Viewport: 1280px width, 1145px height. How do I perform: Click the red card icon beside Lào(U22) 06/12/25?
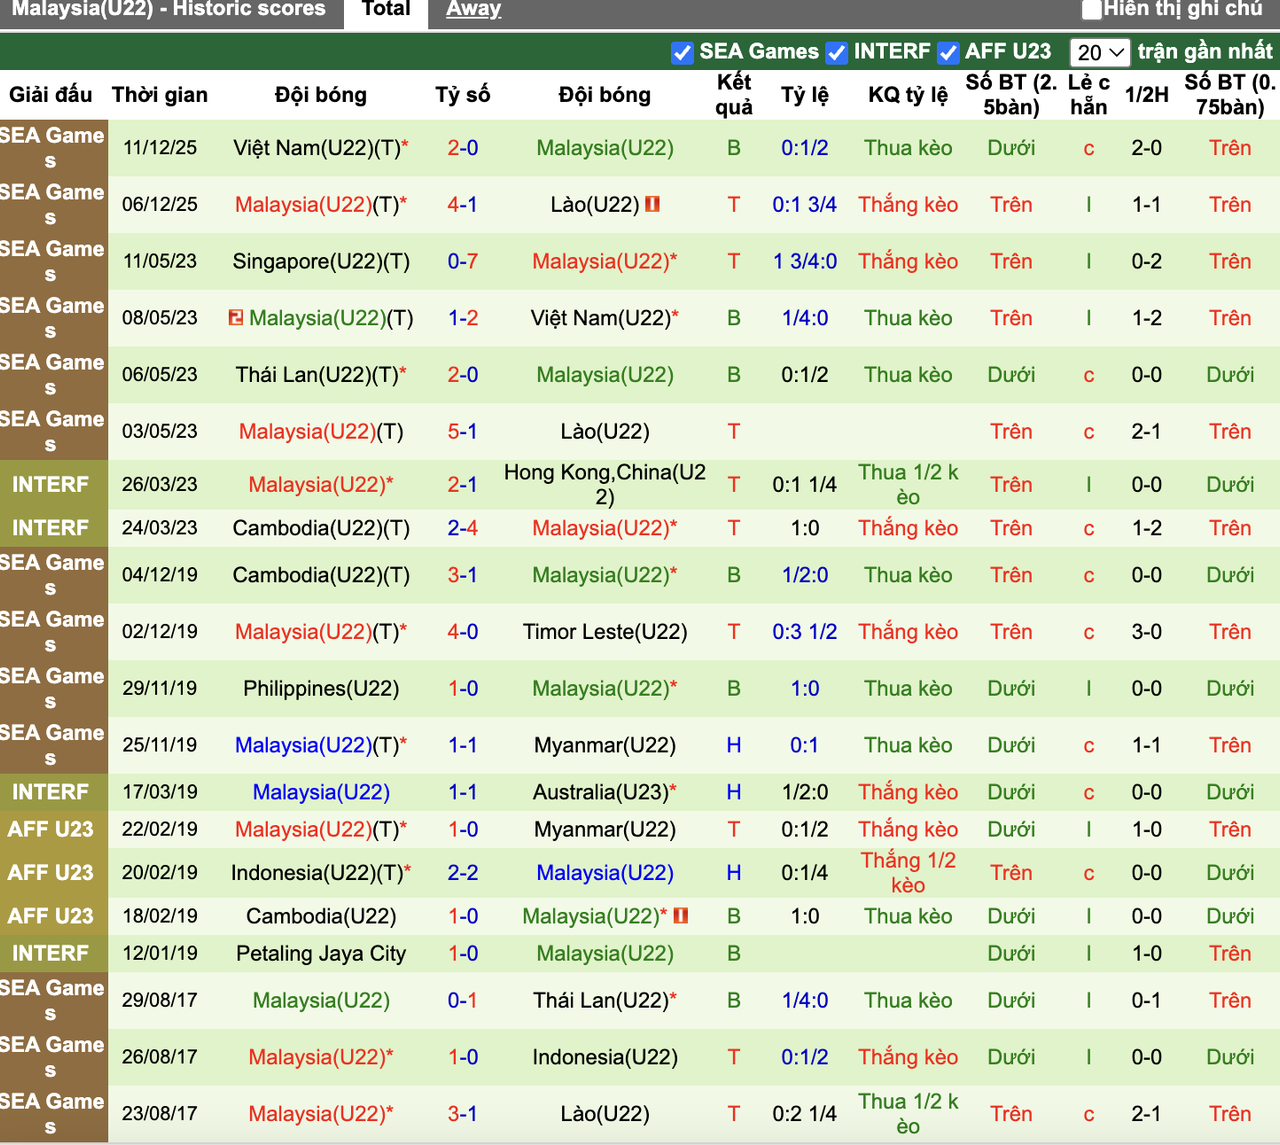click(653, 204)
